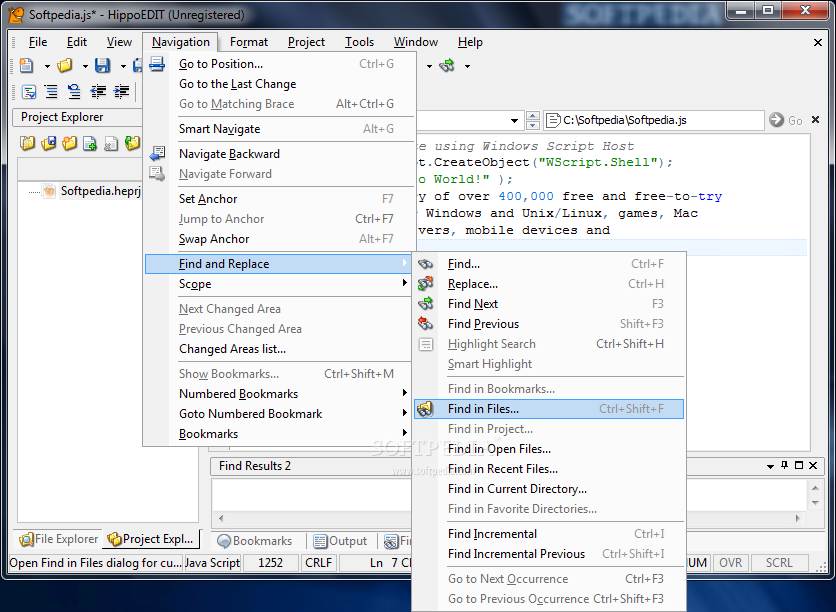The image size is (836, 612).
Task: Open Find Results panel options dropdown arrow
Action: [x=770, y=466]
